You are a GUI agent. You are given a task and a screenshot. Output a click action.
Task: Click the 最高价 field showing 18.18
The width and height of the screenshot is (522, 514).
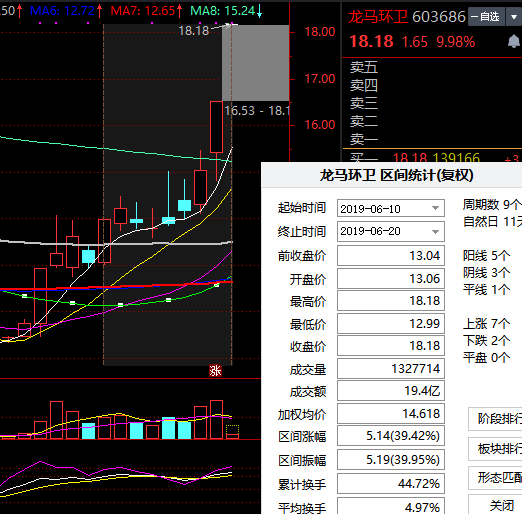(391, 301)
